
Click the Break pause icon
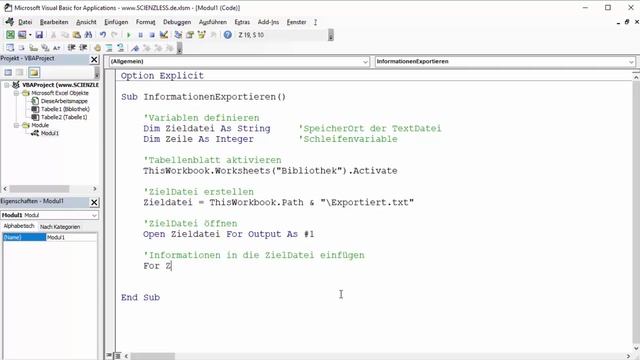tap(140, 35)
